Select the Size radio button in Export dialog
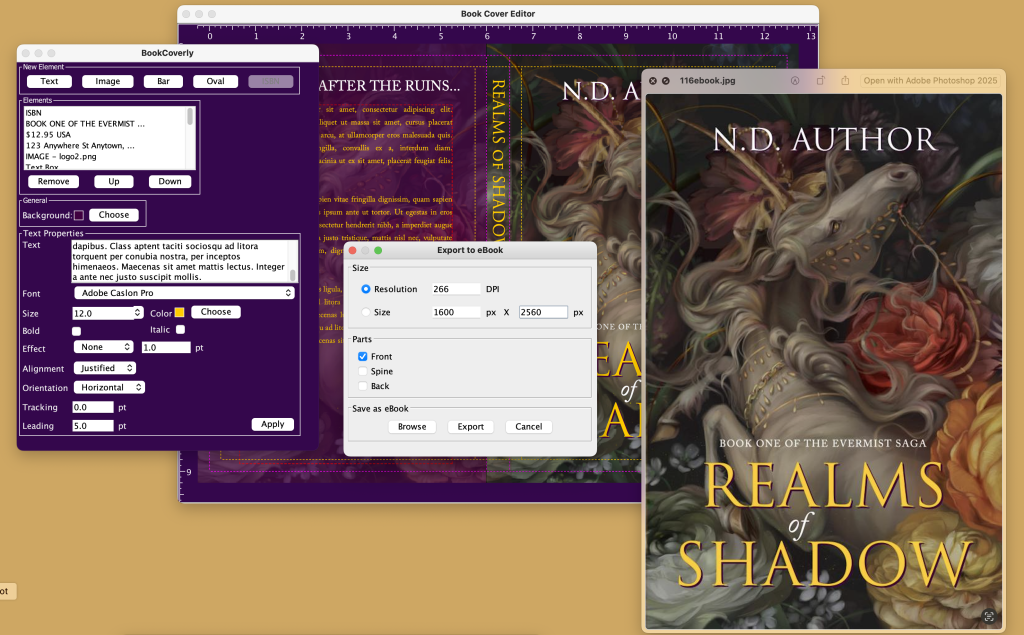The image size is (1024, 635). (366, 312)
